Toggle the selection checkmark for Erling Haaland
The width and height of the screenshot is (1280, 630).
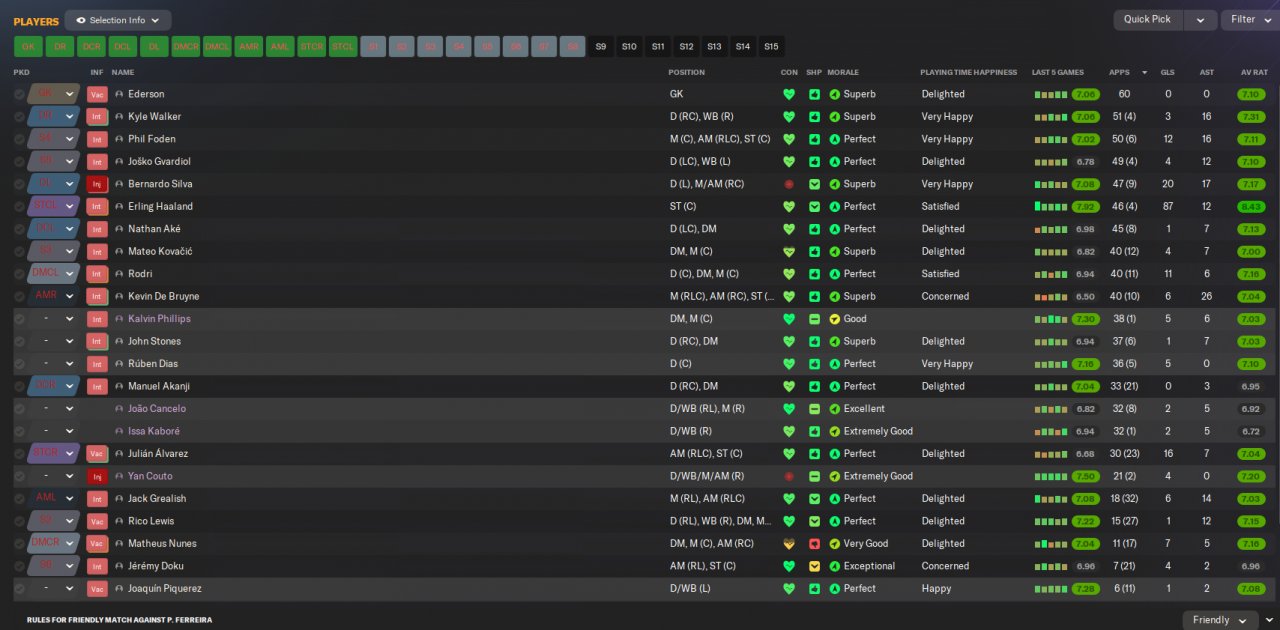(19, 207)
